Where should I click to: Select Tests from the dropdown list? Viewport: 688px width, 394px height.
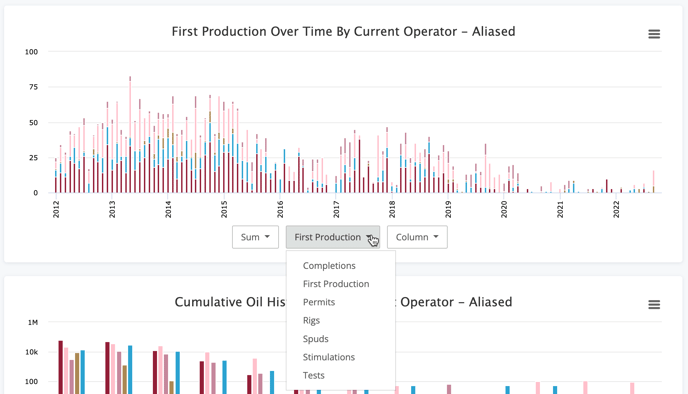313,376
